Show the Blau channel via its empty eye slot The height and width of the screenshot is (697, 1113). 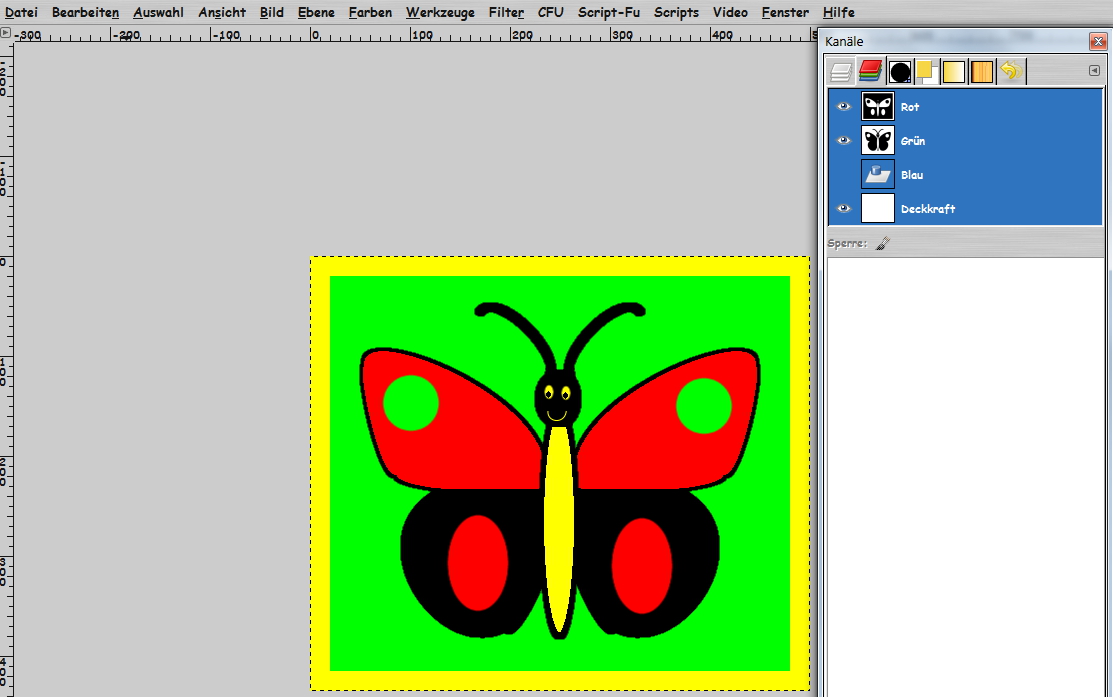tap(844, 175)
